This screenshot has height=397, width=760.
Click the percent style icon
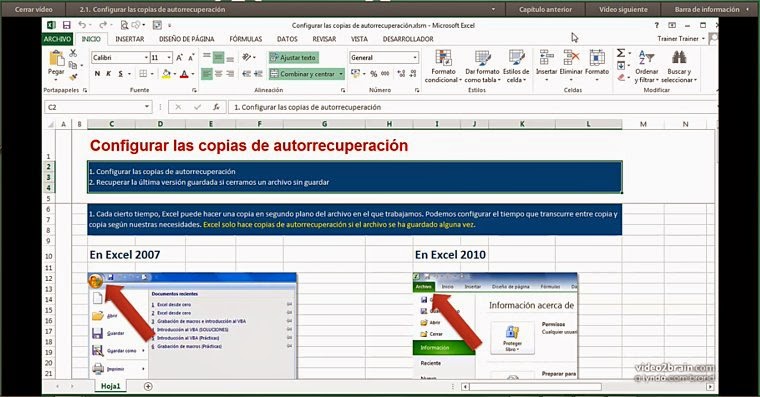pos(374,74)
